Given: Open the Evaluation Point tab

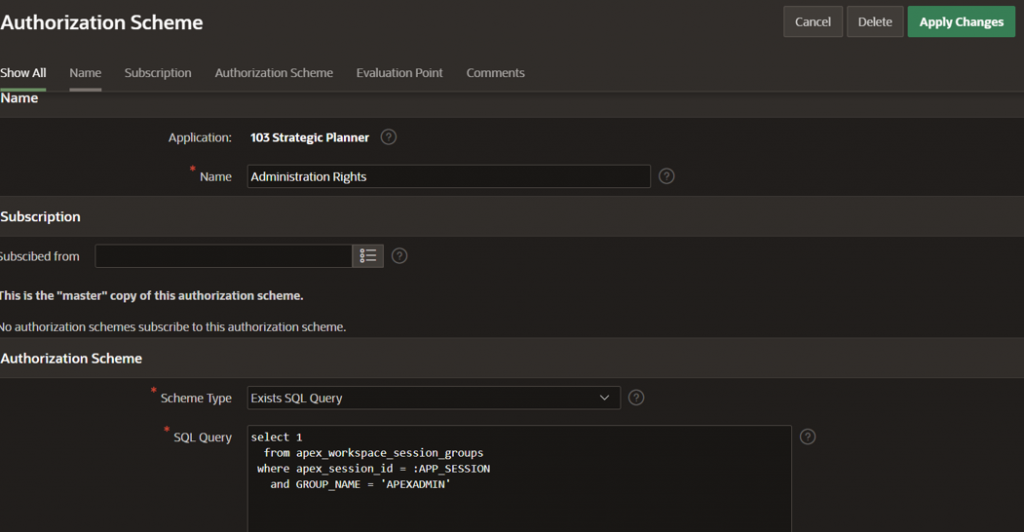Looking at the screenshot, I should click(399, 73).
